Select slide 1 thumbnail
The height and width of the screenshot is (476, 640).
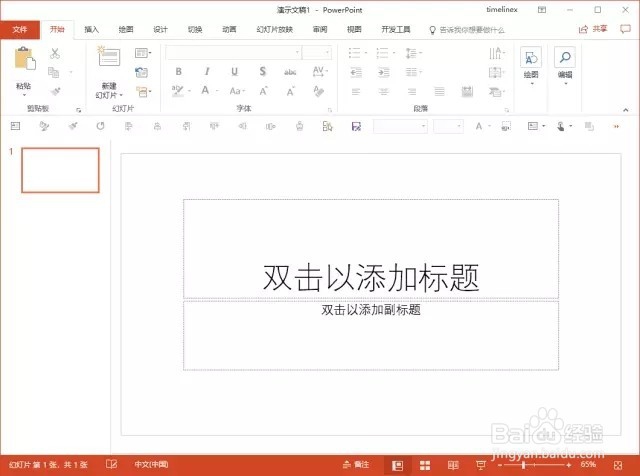(60, 170)
